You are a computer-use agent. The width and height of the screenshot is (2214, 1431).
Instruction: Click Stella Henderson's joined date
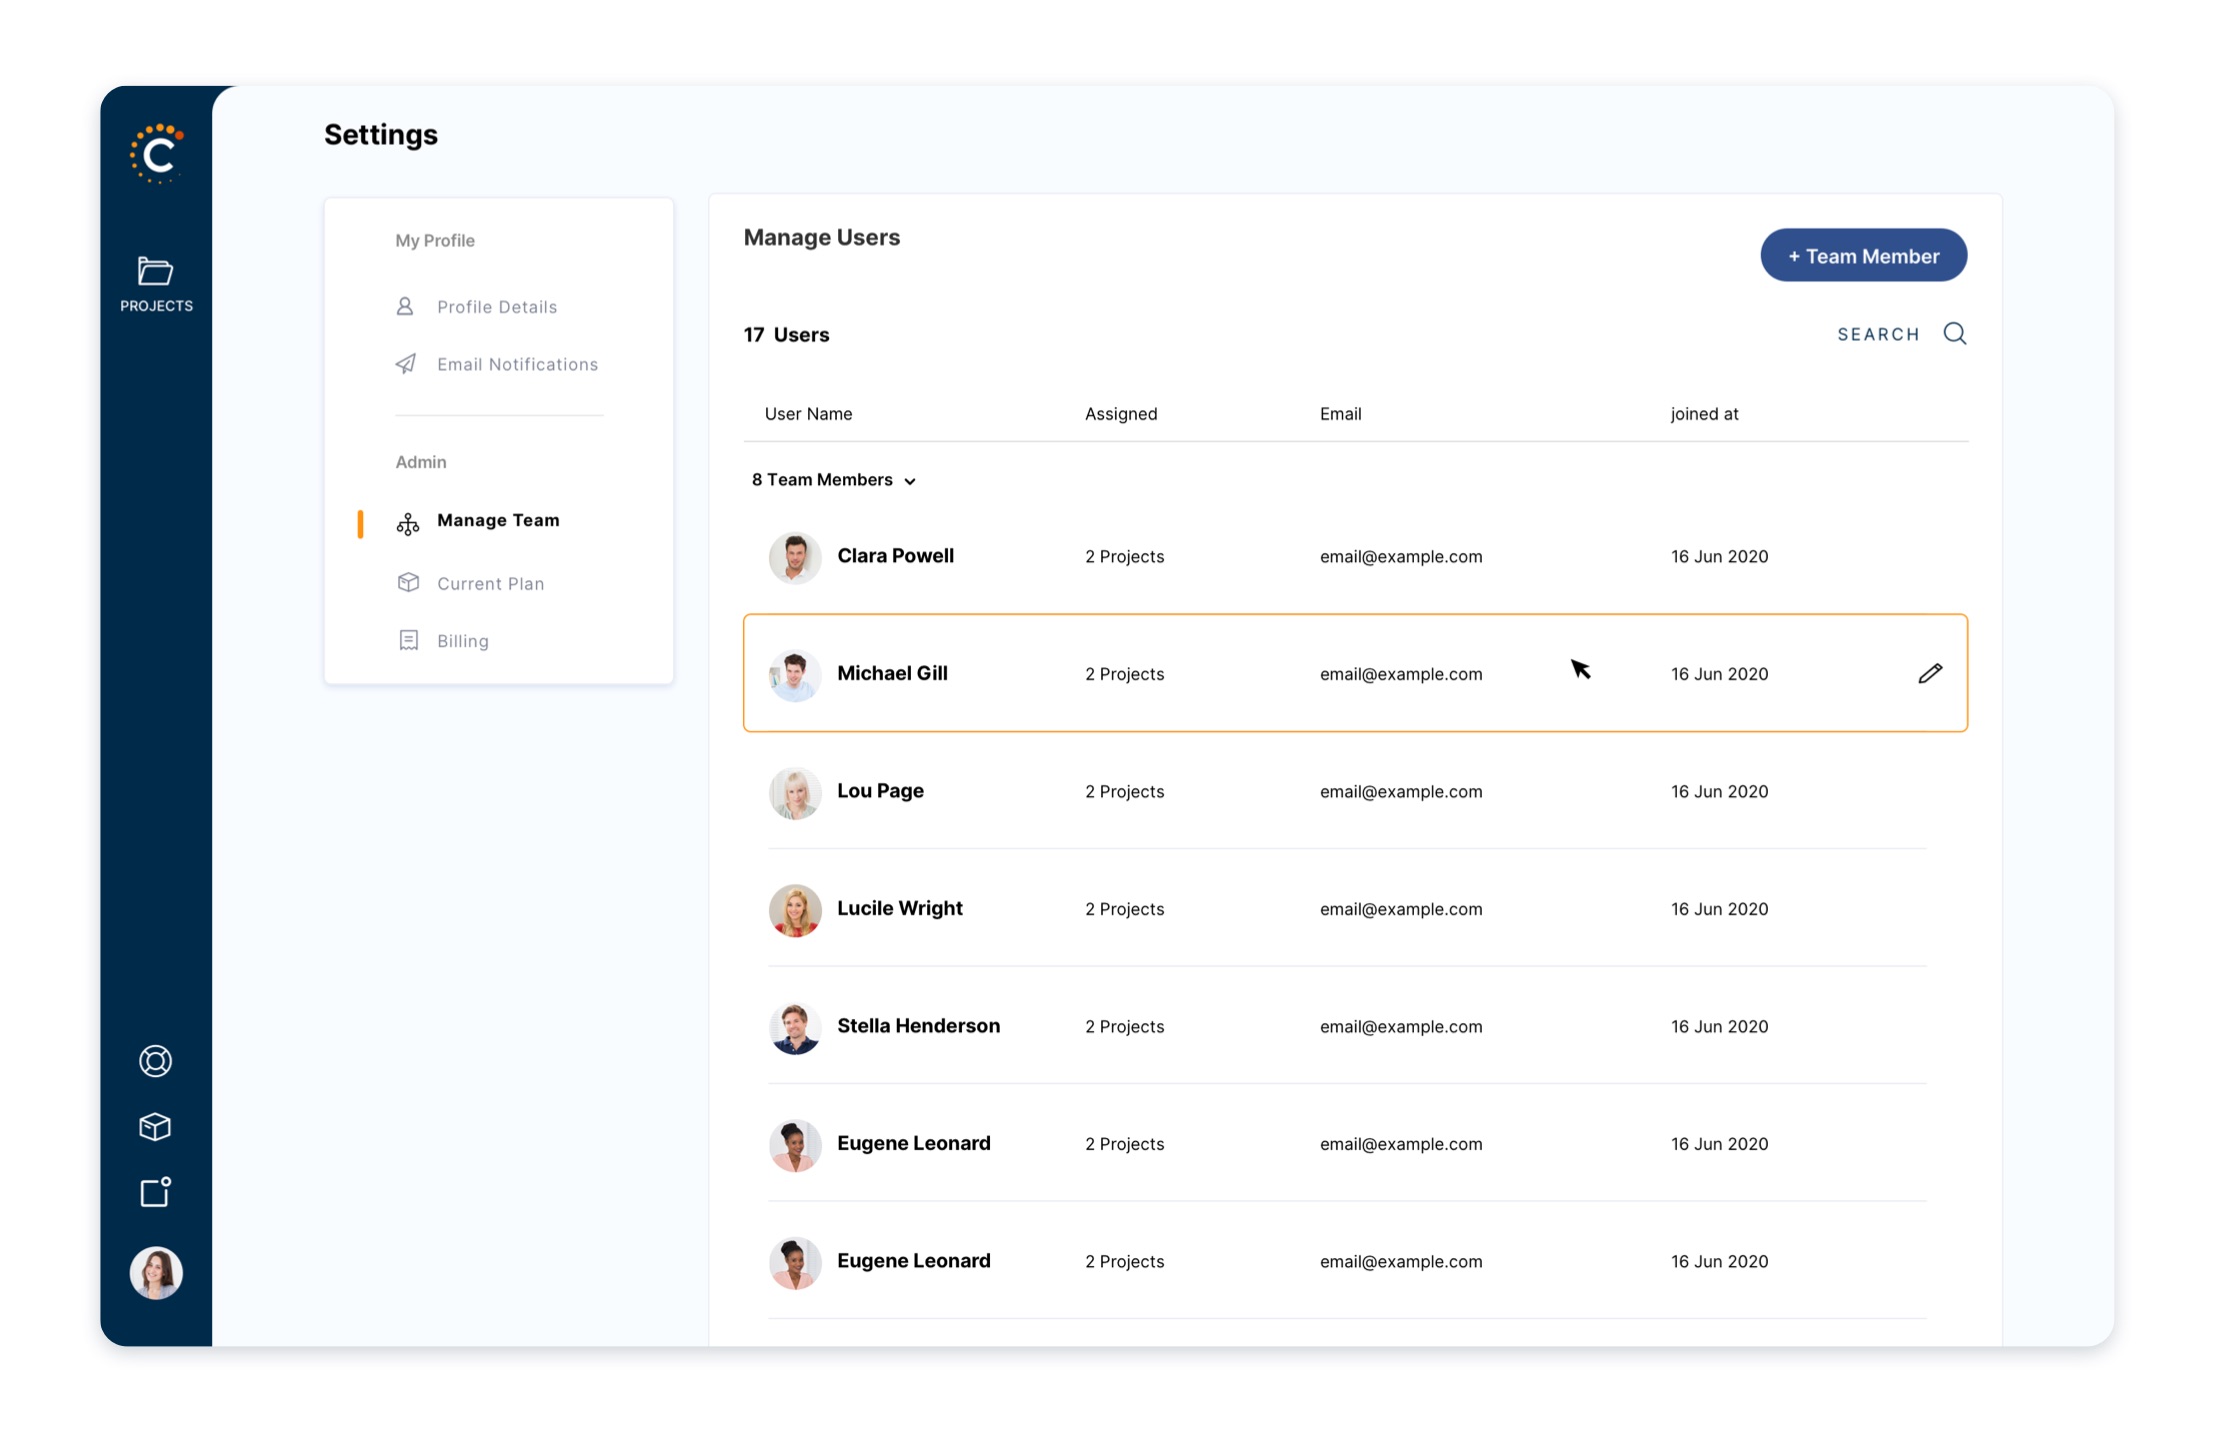(x=1719, y=1026)
